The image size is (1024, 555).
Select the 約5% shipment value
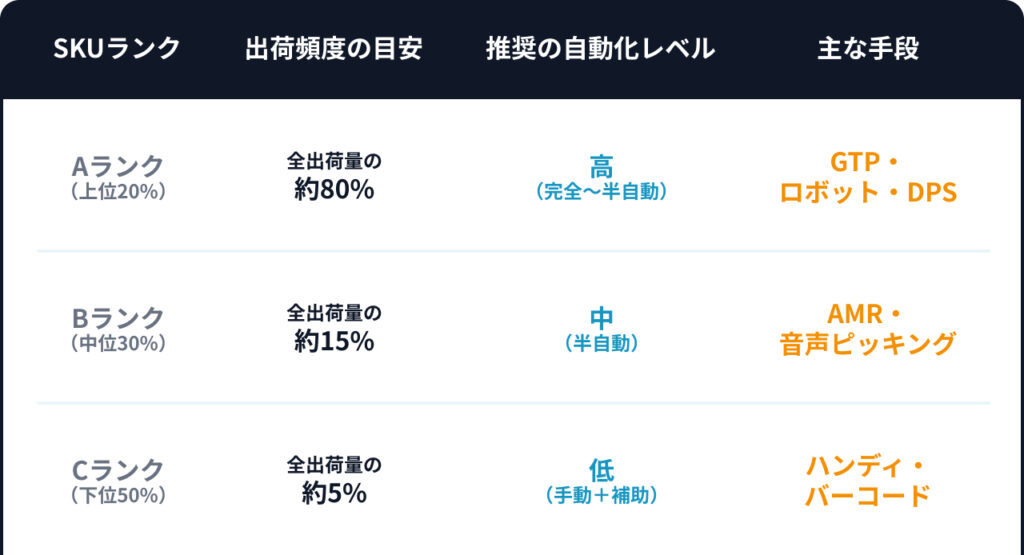334,493
